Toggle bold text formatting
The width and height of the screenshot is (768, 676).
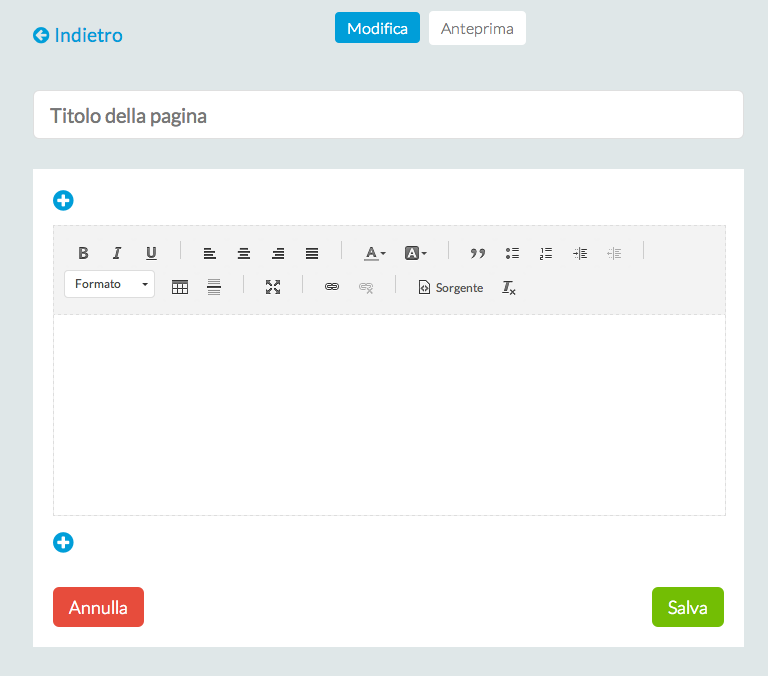coord(83,253)
